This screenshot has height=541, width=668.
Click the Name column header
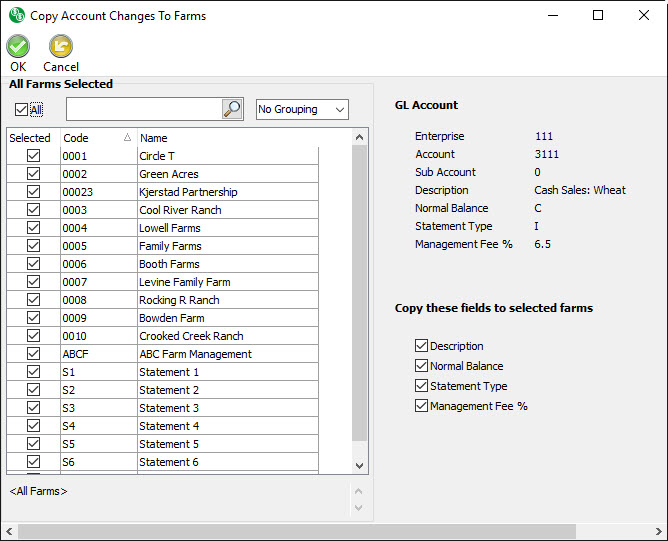[x=226, y=138]
